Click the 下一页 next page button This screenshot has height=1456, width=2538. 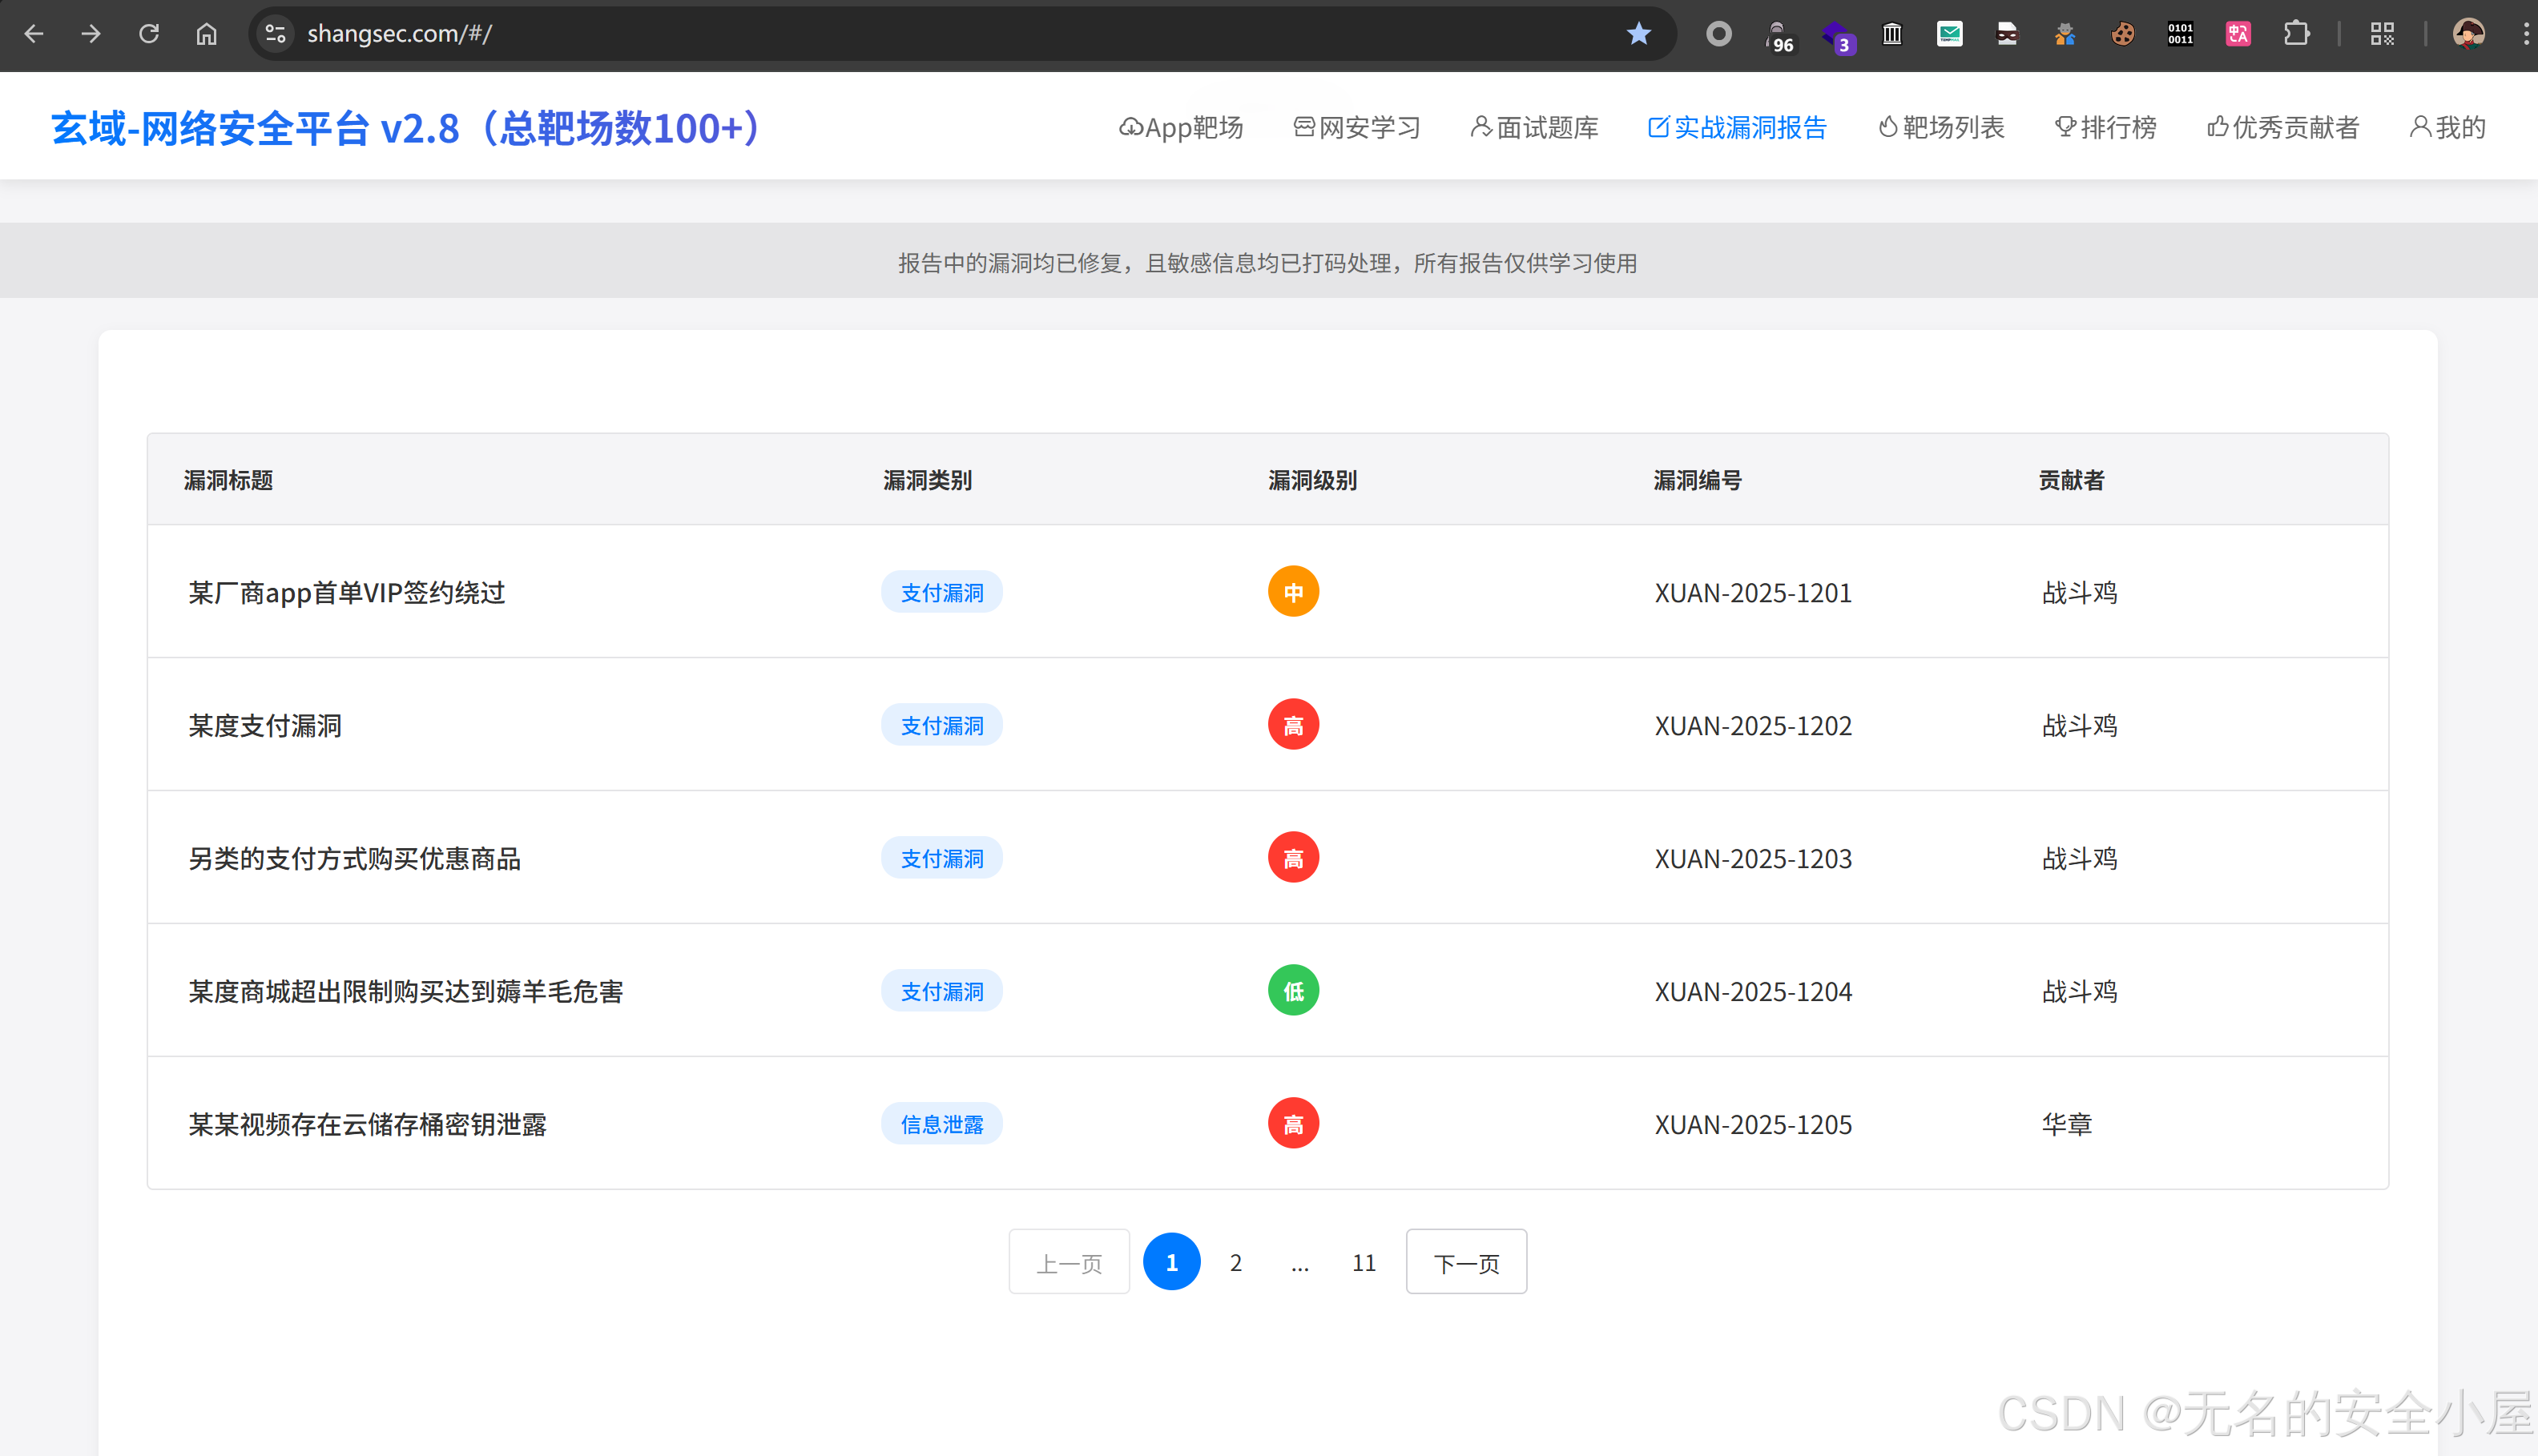(1466, 1262)
